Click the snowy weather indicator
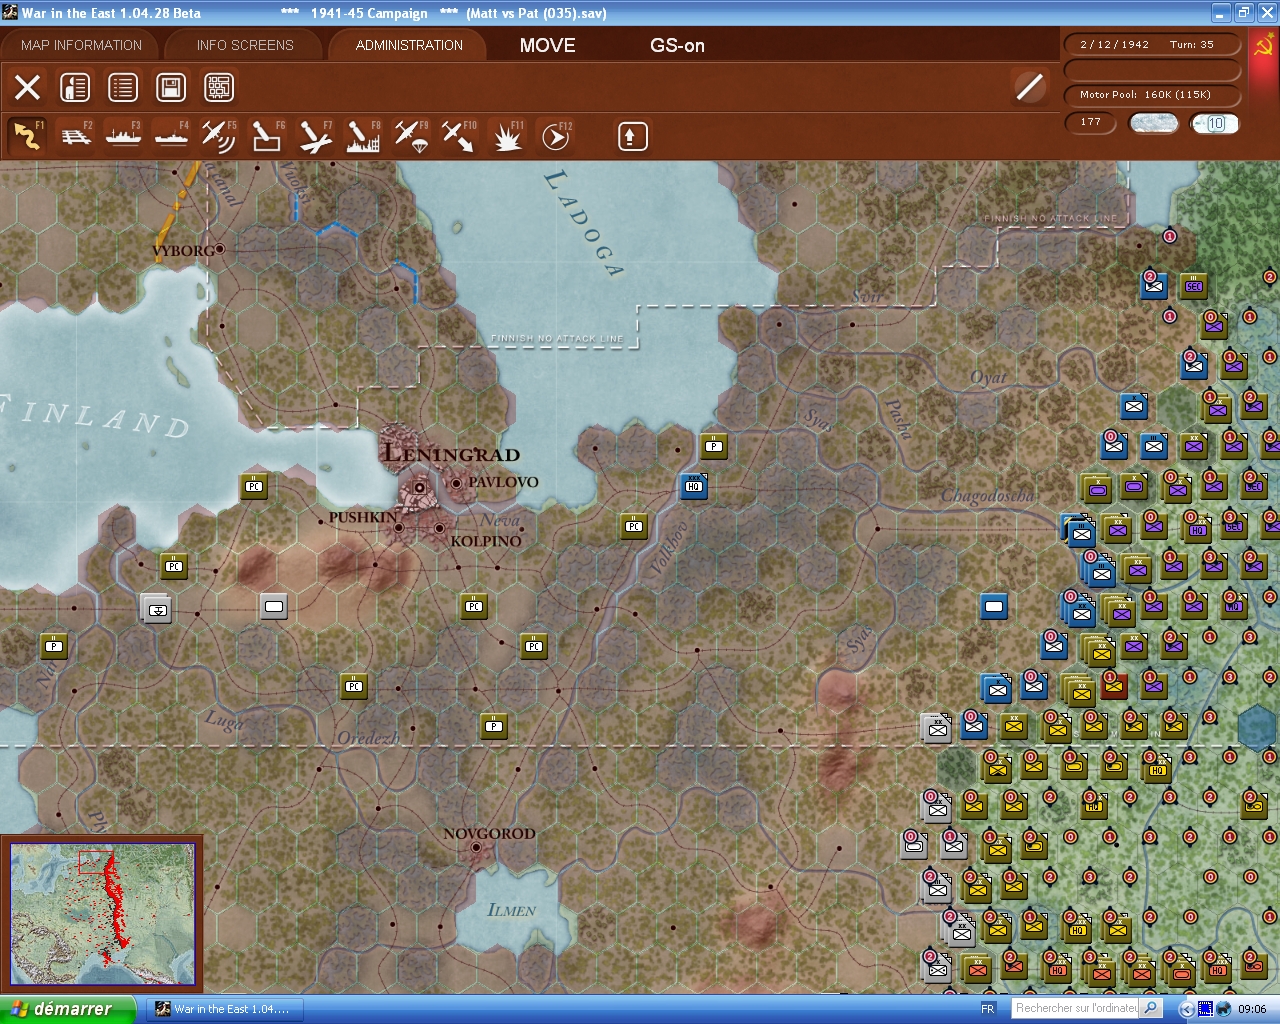The image size is (1280, 1024). [1153, 123]
